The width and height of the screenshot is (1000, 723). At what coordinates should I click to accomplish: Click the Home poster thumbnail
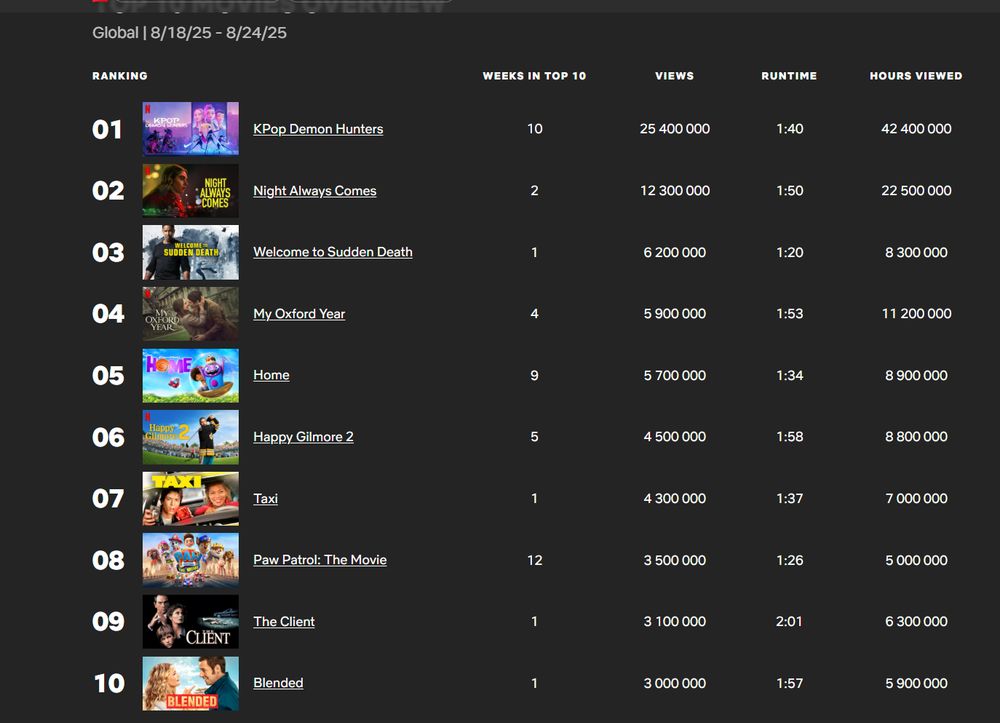click(x=191, y=375)
